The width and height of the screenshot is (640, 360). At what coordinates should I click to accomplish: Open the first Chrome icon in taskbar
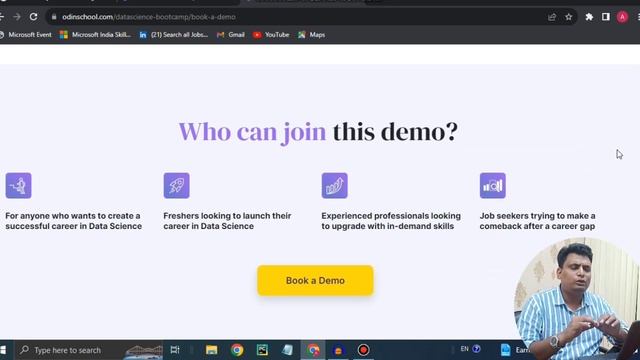pos(237,350)
